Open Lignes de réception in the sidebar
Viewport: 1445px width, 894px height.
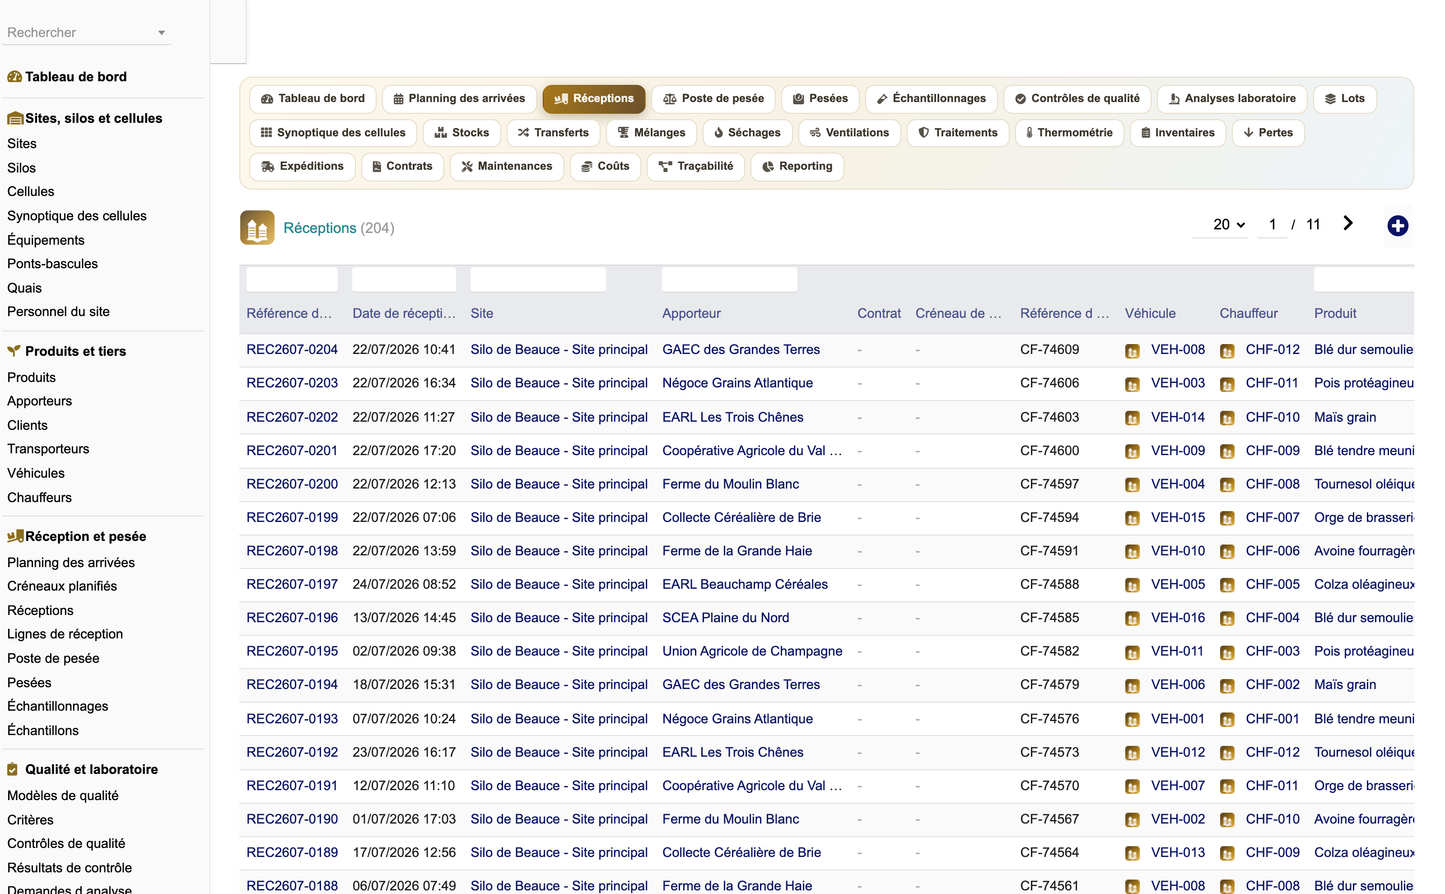click(65, 634)
